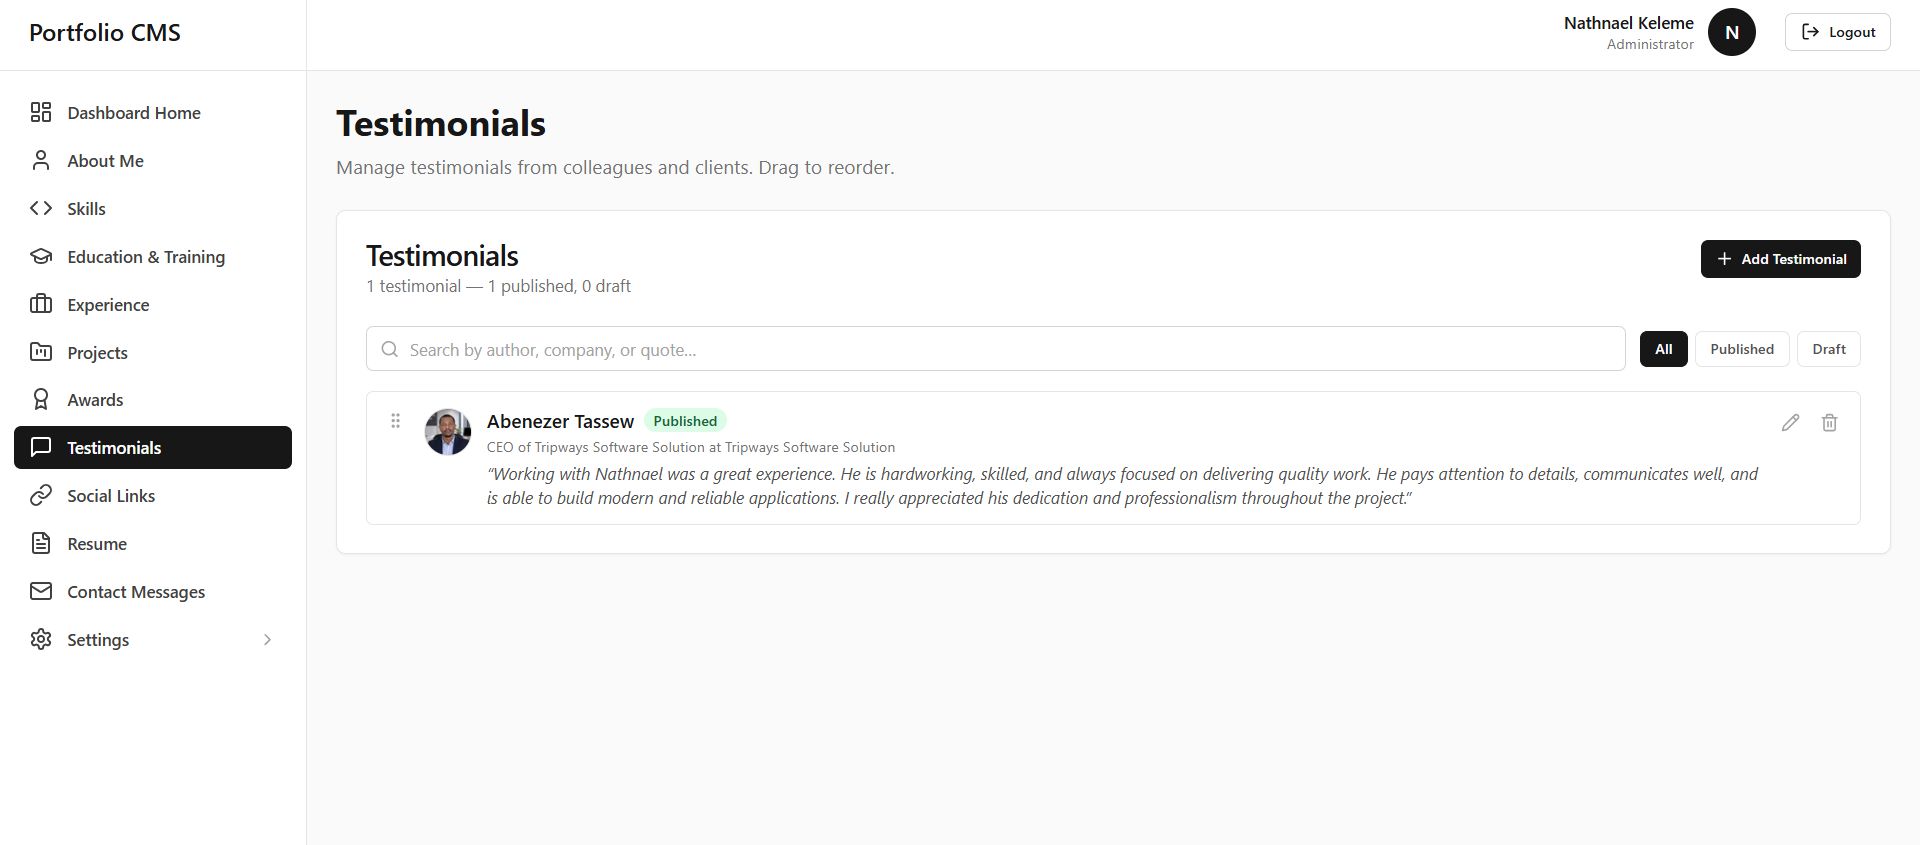The width and height of the screenshot is (1920, 845).
Task: Click the Logout button
Action: [x=1837, y=32]
